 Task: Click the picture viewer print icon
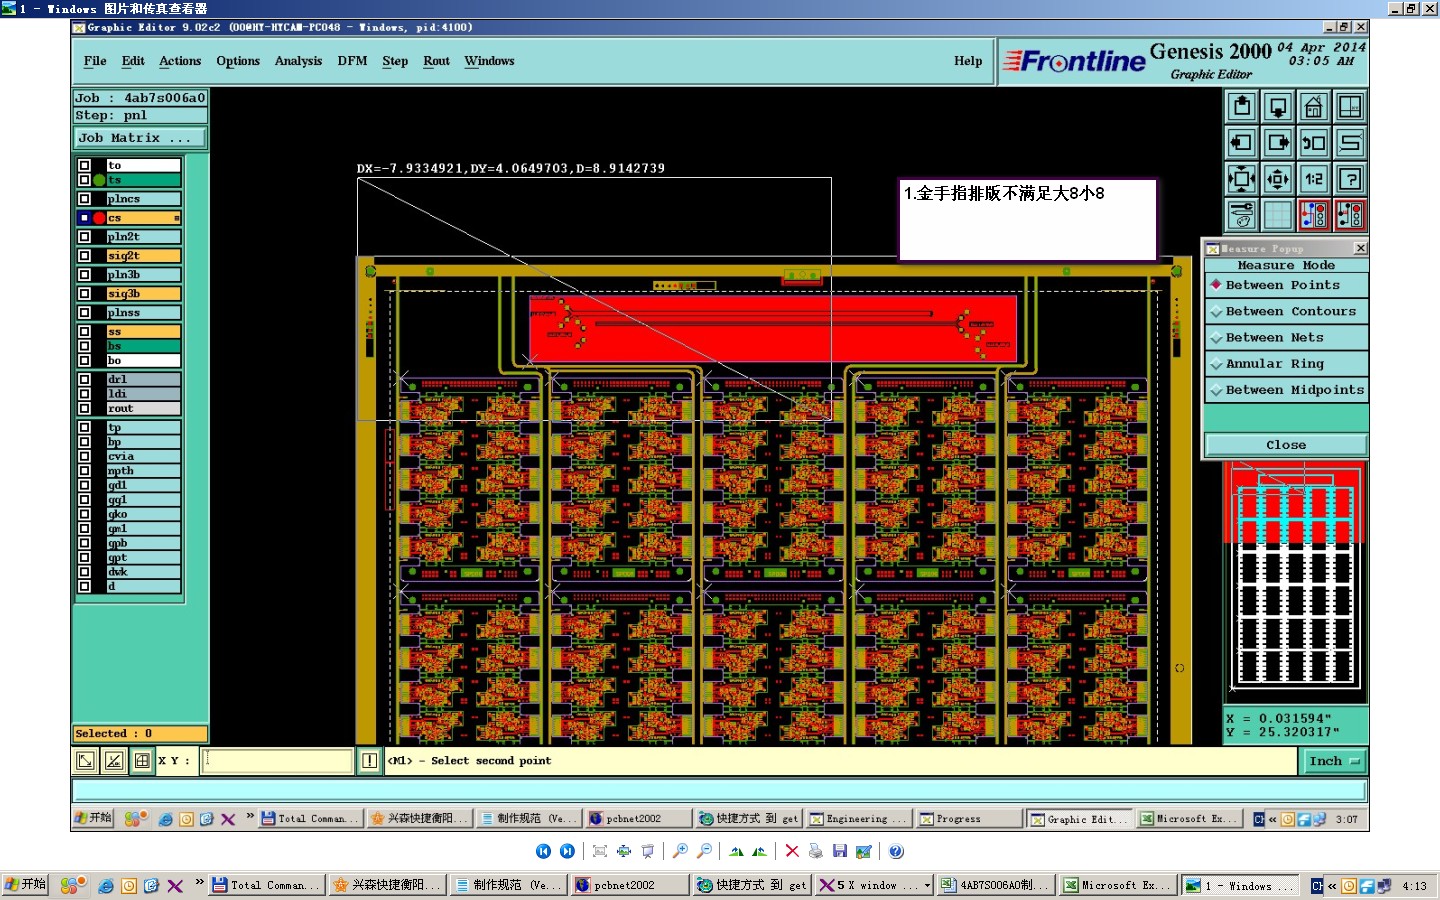pos(816,851)
